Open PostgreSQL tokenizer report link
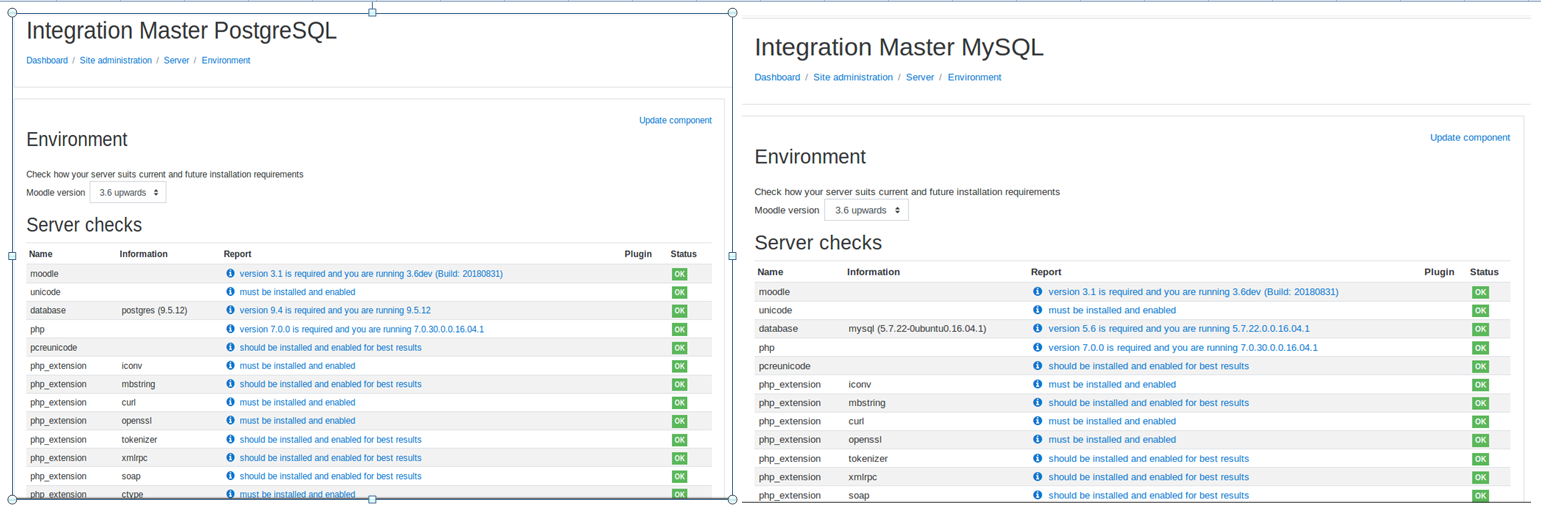1541x521 pixels. pos(330,439)
